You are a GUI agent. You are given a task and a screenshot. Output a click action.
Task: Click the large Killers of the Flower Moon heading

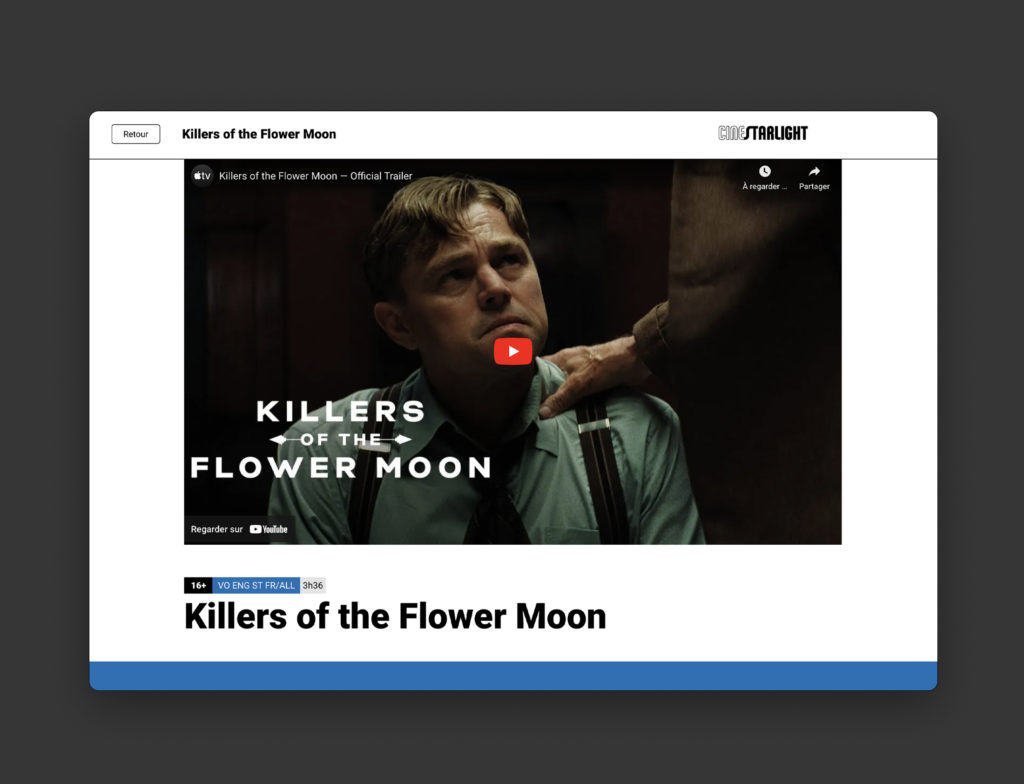(395, 616)
